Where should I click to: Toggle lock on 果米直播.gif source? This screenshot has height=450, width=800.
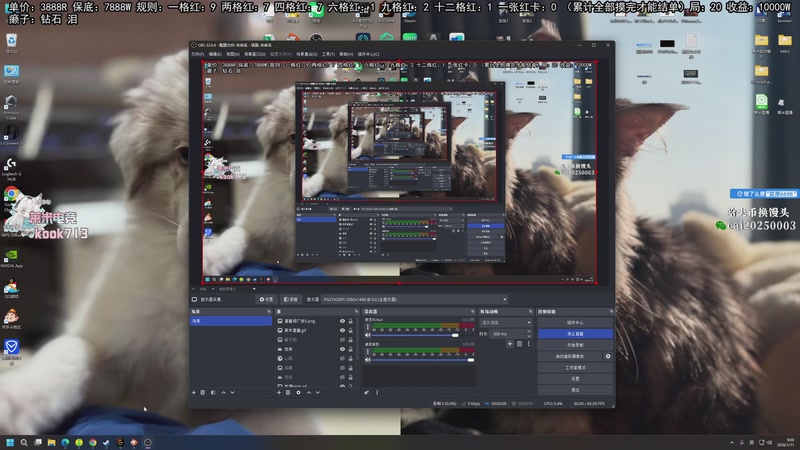tap(351, 330)
